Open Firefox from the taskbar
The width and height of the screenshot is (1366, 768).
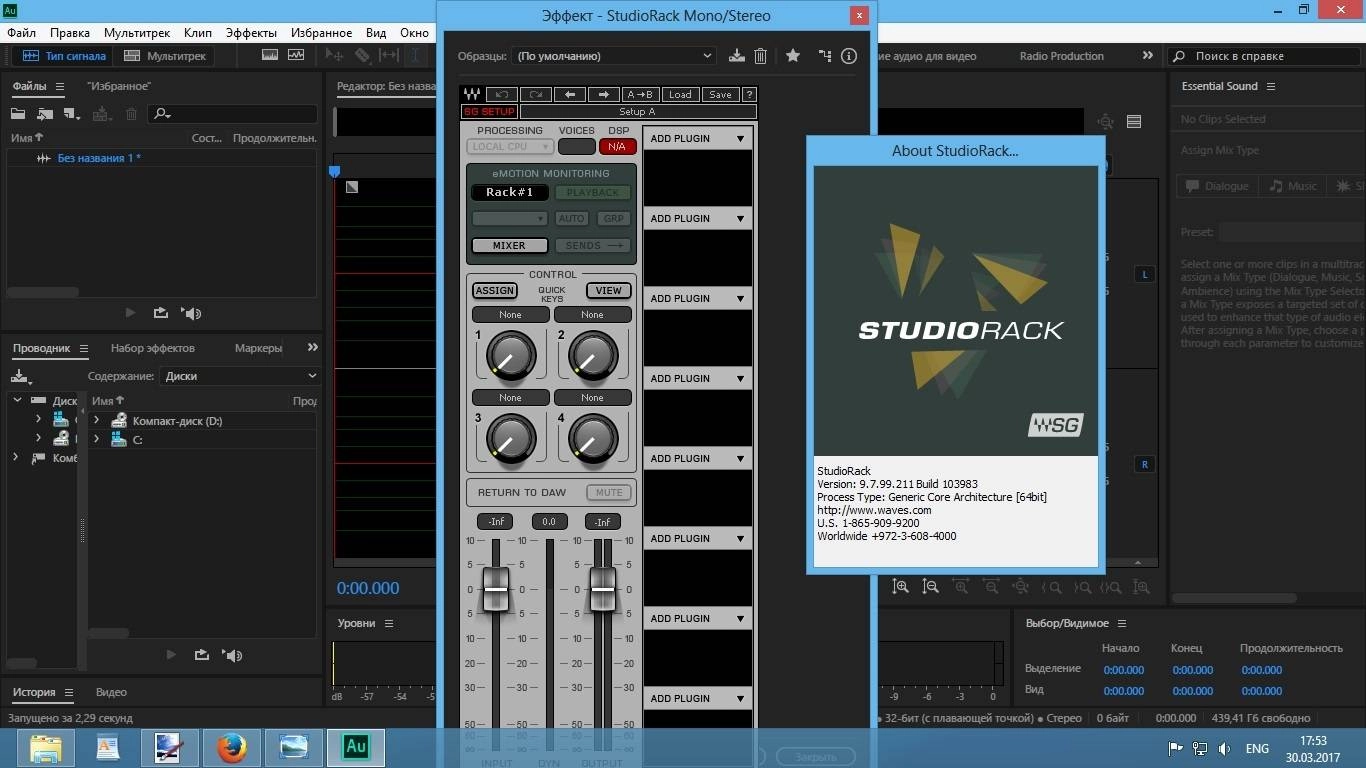232,747
